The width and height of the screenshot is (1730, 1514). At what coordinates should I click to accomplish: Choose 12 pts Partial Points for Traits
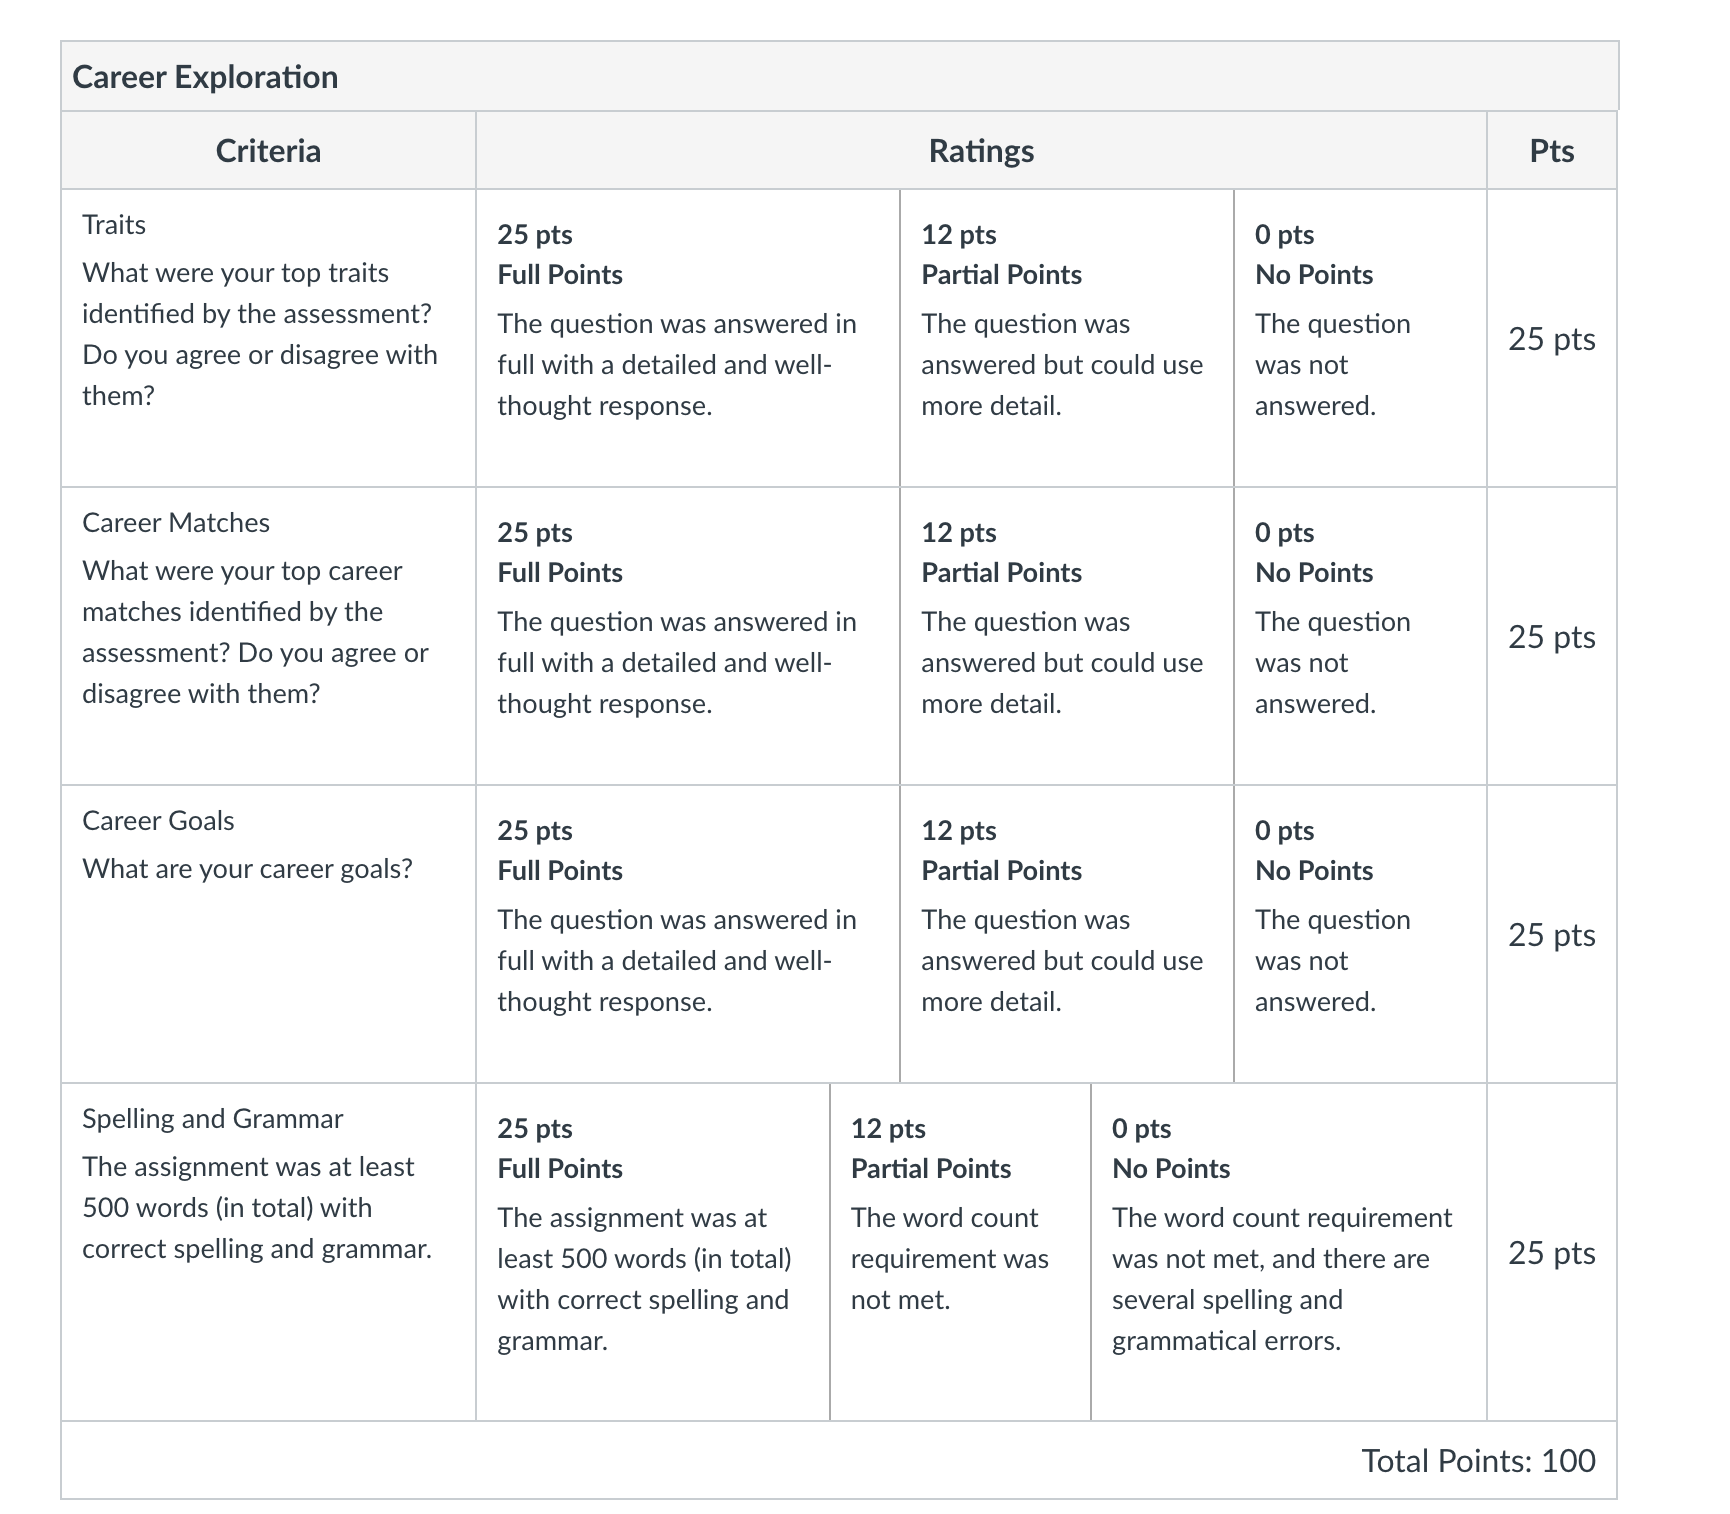coord(1067,338)
